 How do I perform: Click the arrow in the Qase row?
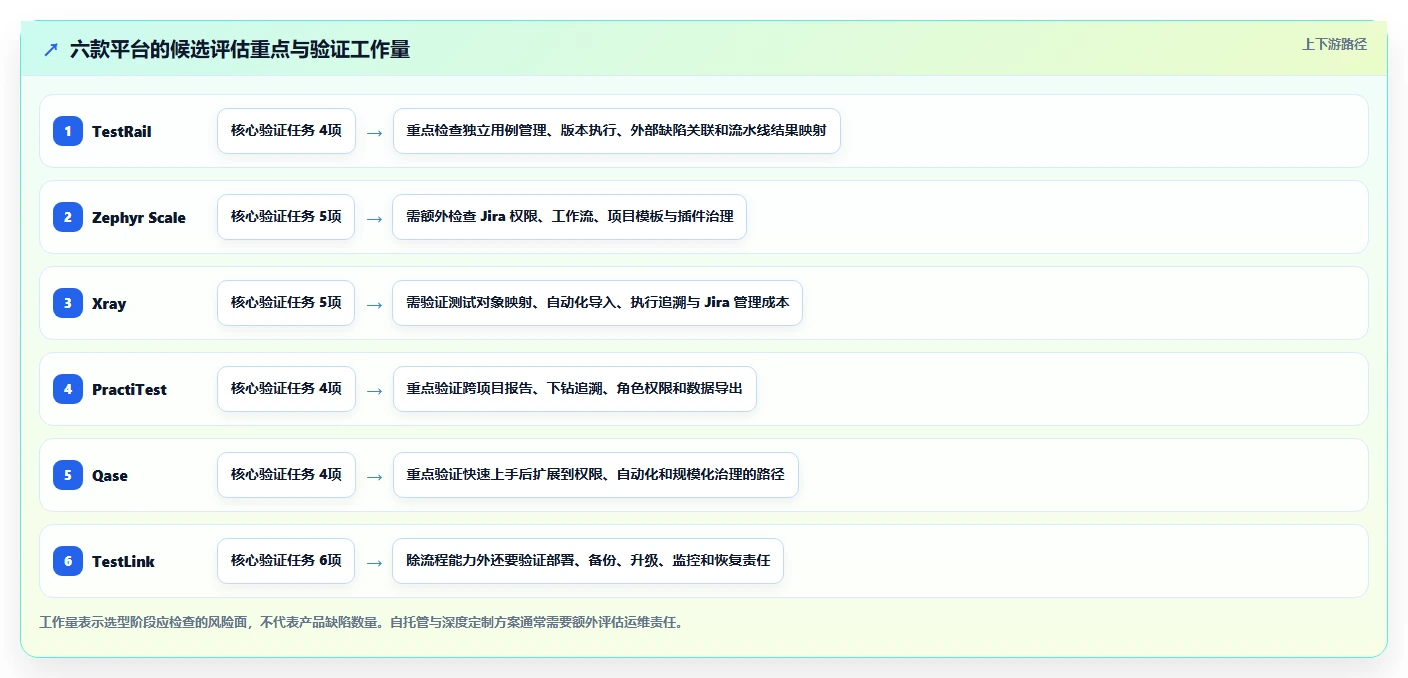(374, 476)
